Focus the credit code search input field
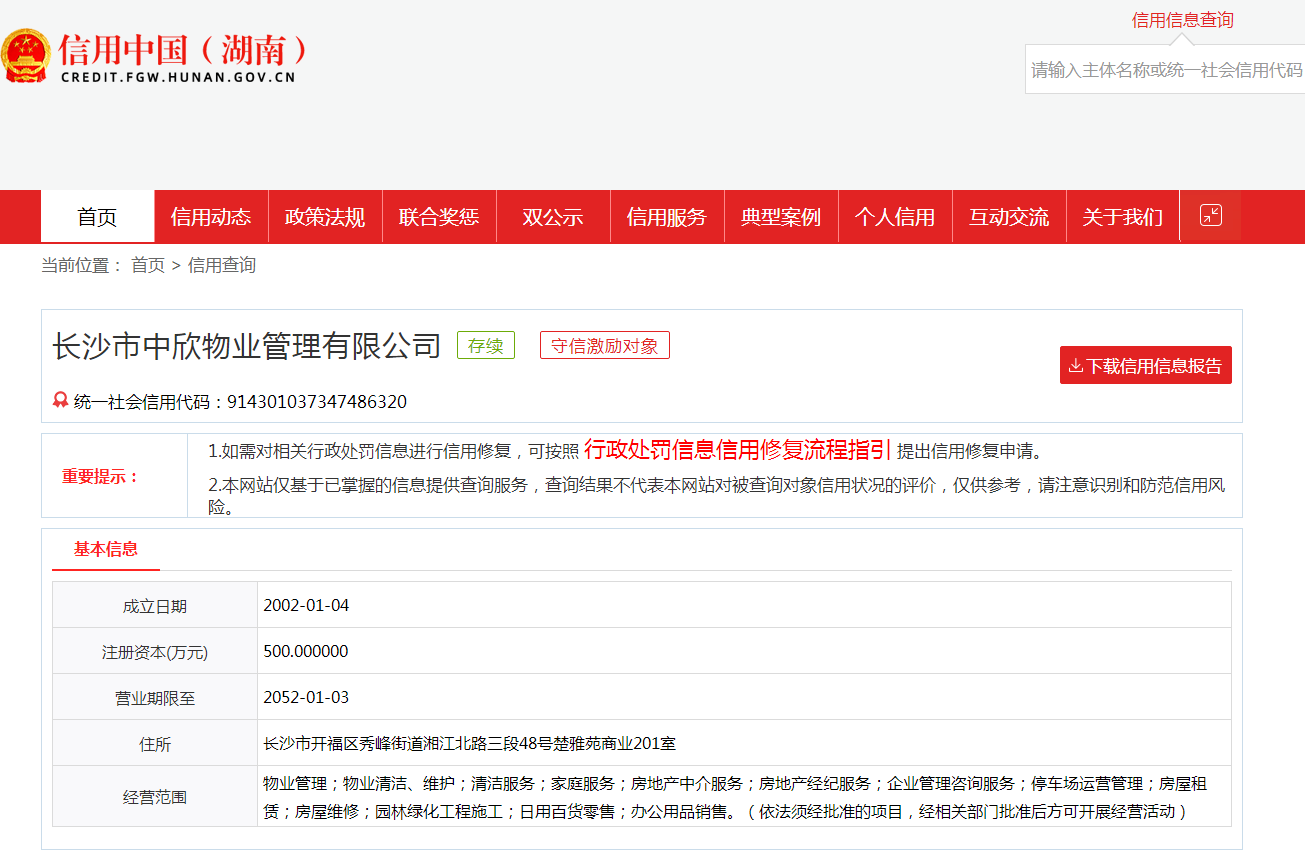 (x=1166, y=70)
